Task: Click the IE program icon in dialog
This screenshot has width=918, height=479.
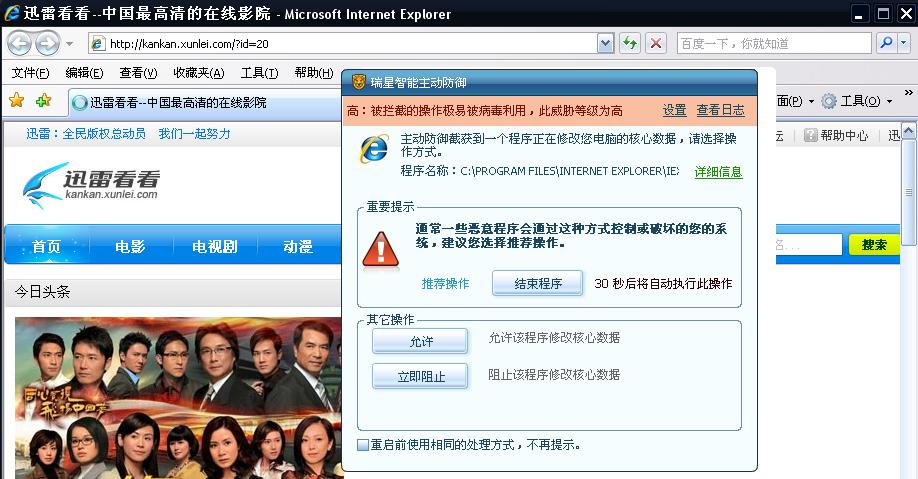Action: pos(374,149)
